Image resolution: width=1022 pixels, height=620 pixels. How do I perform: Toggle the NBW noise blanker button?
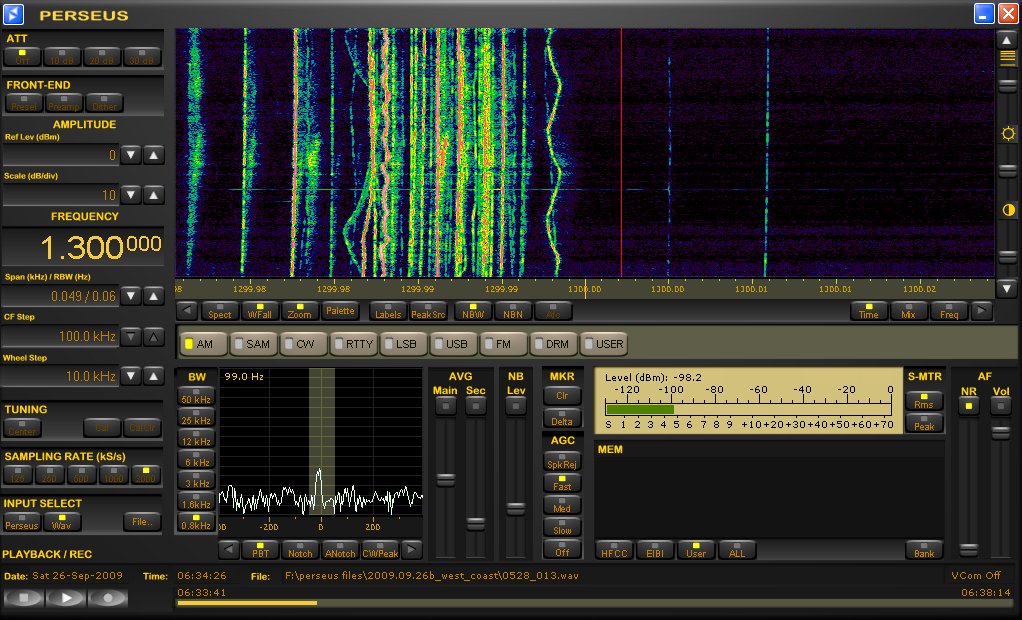point(473,311)
